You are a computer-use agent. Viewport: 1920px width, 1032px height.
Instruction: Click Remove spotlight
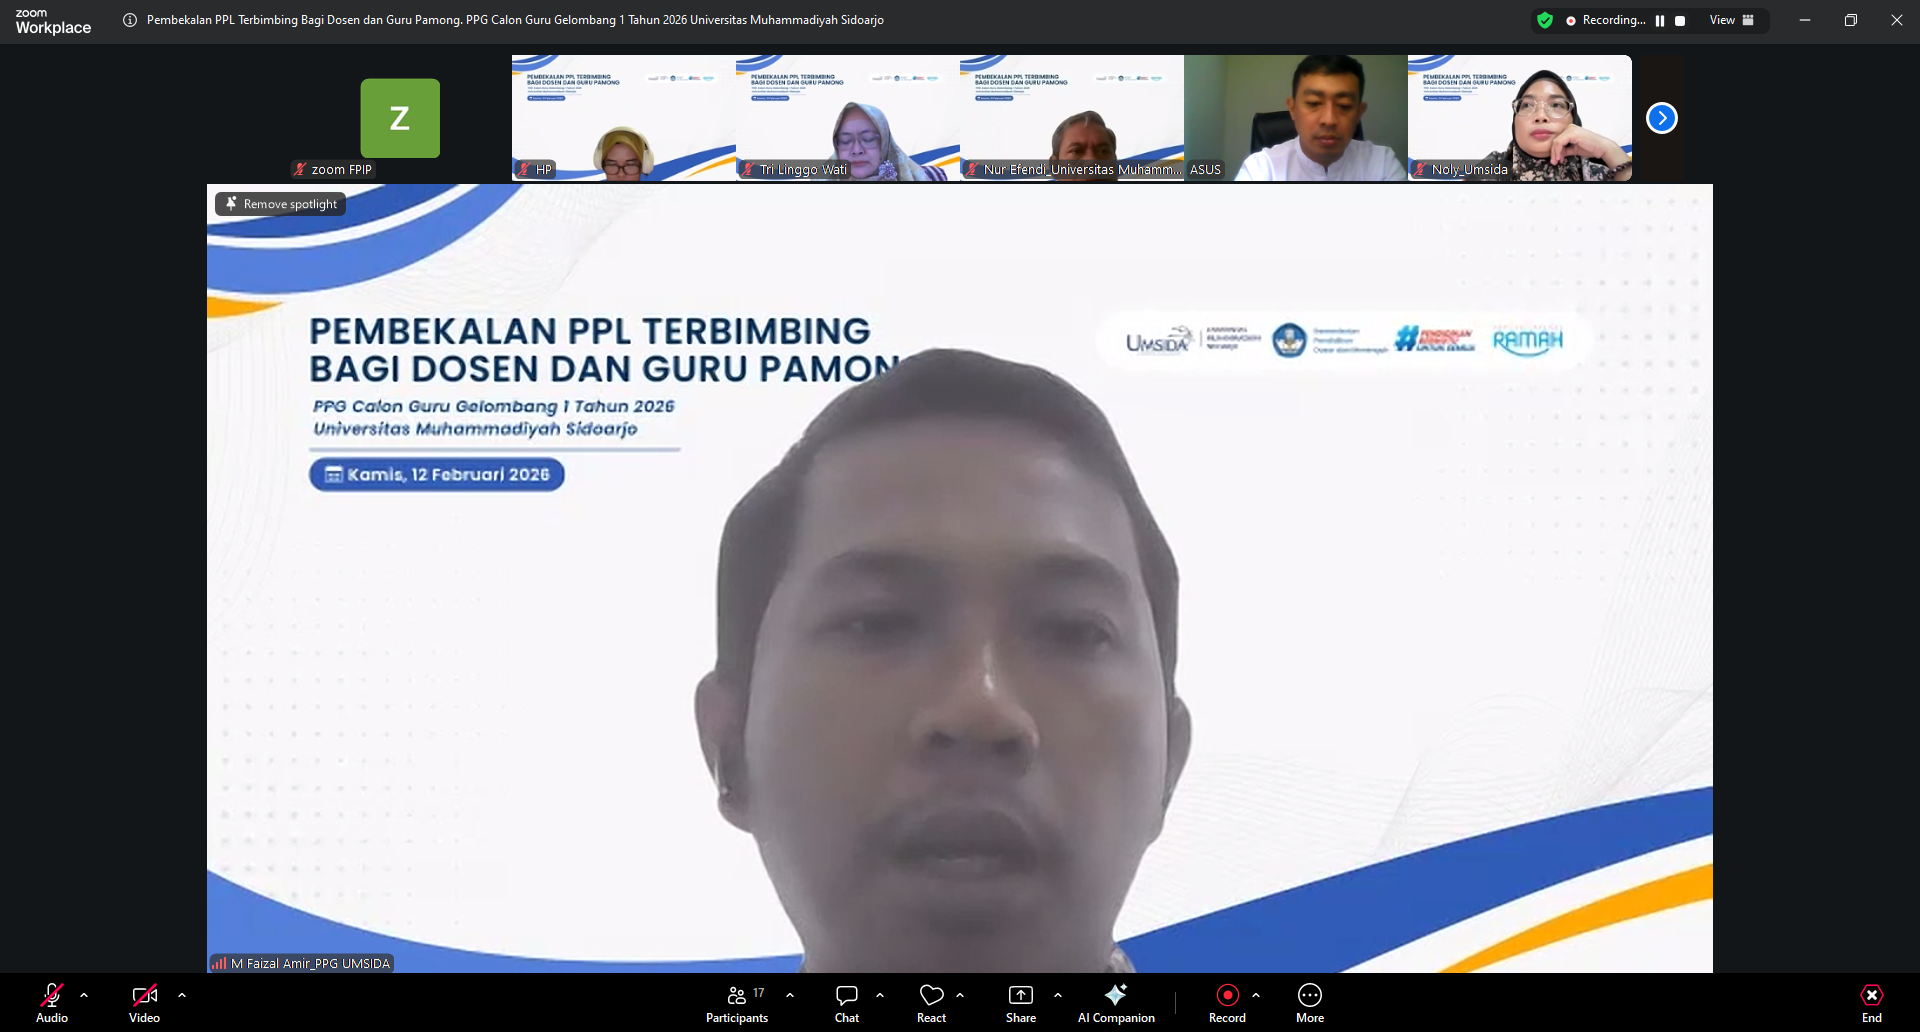(280, 203)
